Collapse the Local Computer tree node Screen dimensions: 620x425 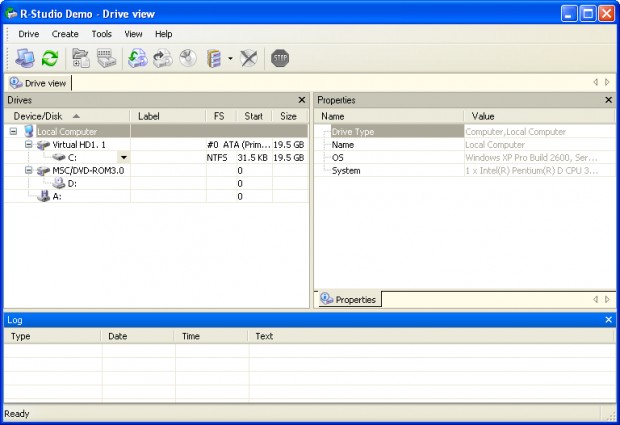click(13, 131)
